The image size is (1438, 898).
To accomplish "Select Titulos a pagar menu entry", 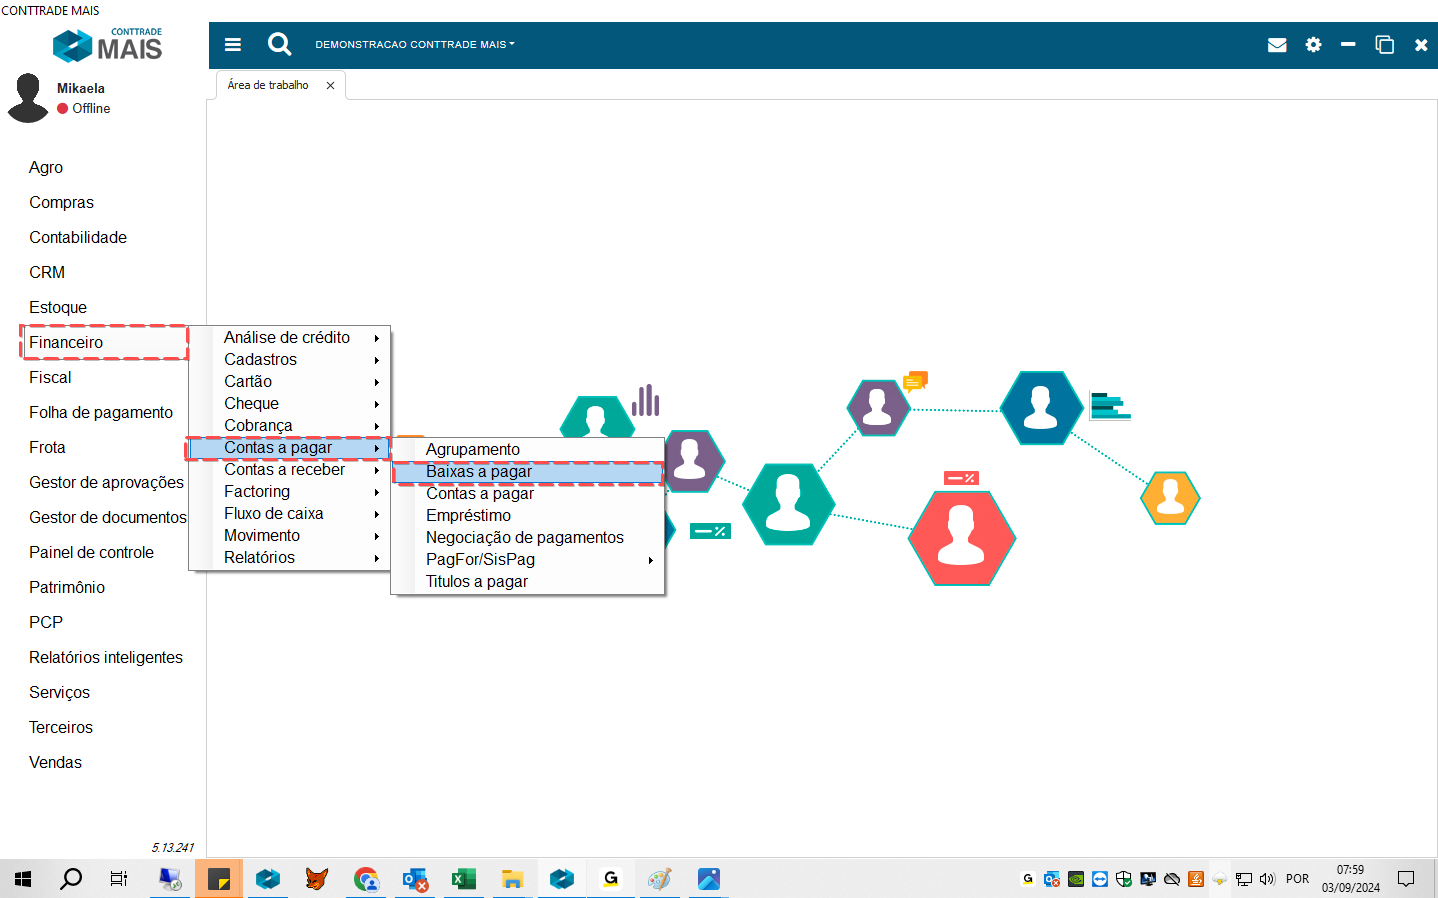I will pyautogui.click(x=528, y=582).
